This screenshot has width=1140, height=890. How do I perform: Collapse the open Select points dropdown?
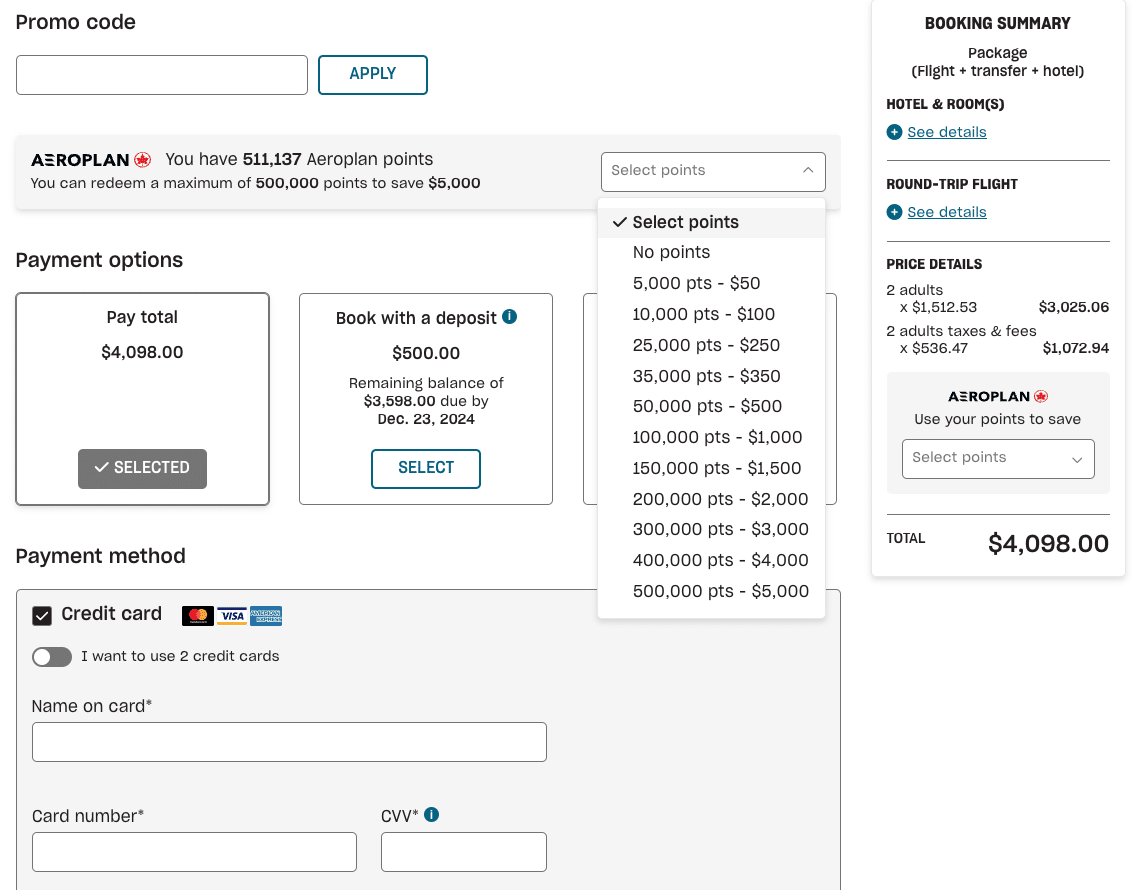(x=713, y=171)
